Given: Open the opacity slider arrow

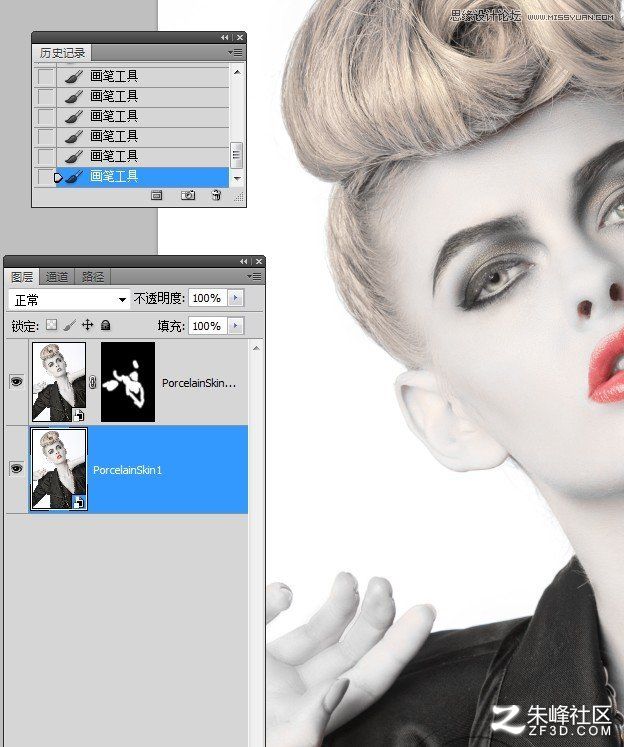Looking at the screenshot, I should [235, 298].
